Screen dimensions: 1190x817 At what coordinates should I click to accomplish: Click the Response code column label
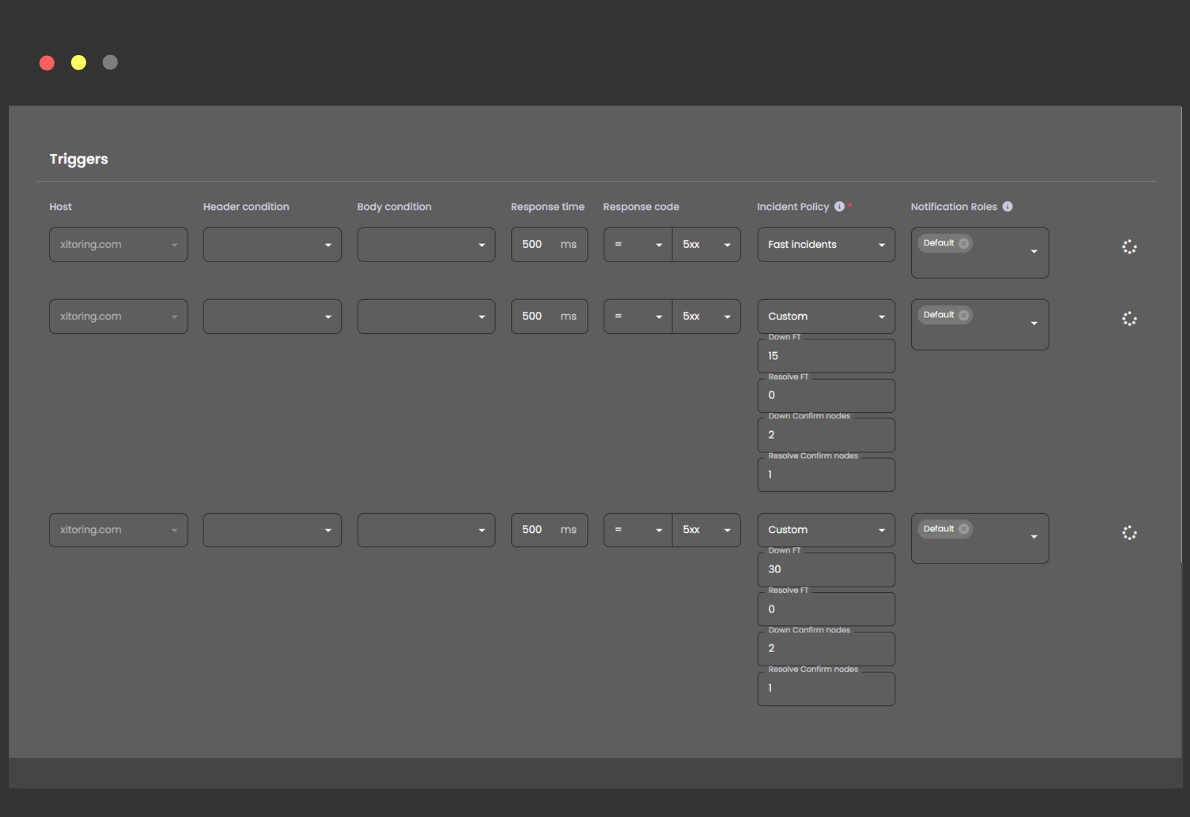641,206
